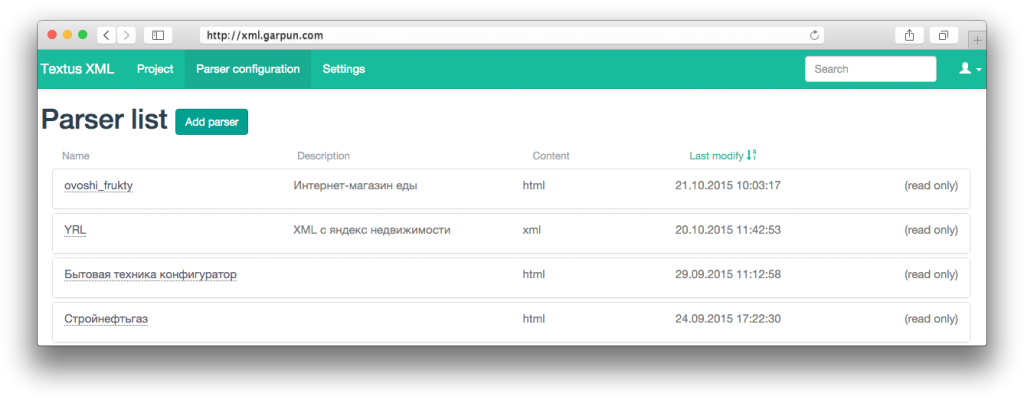The height and width of the screenshot is (400, 1024).
Task: Open Бытовая техника конфигуратор parser link
Action: tap(150, 274)
